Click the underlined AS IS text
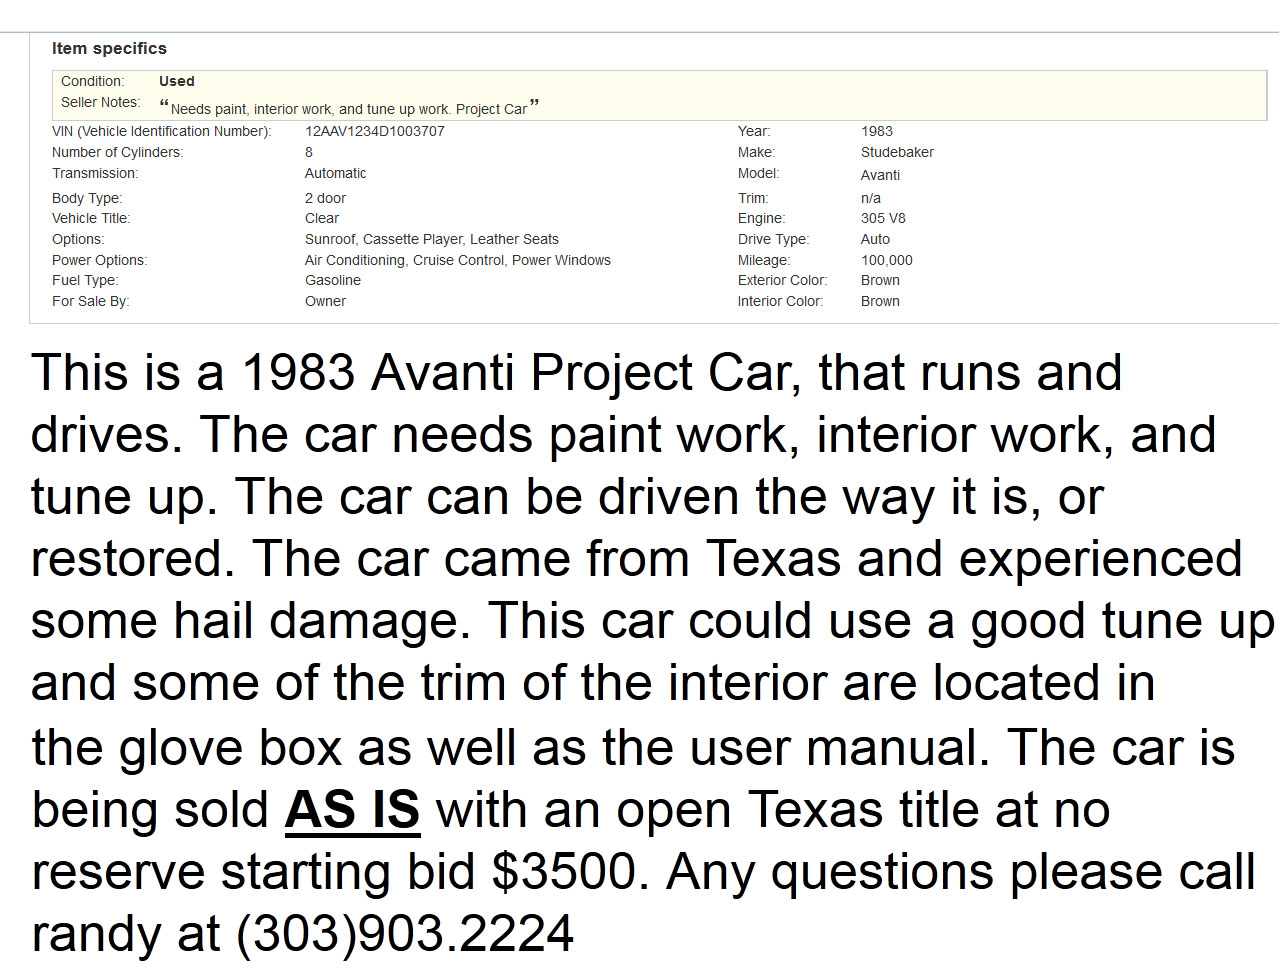Viewport: 1279px width, 978px height. (352, 810)
